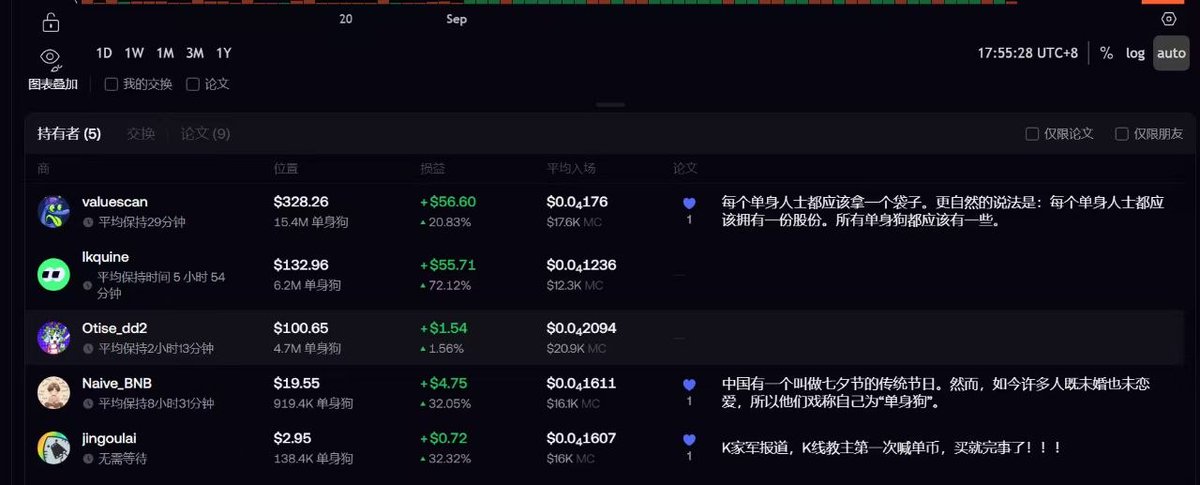Viewport: 1200px width, 485px height.
Task: Like valuescan's thesis heart icon
Action: 689,203
